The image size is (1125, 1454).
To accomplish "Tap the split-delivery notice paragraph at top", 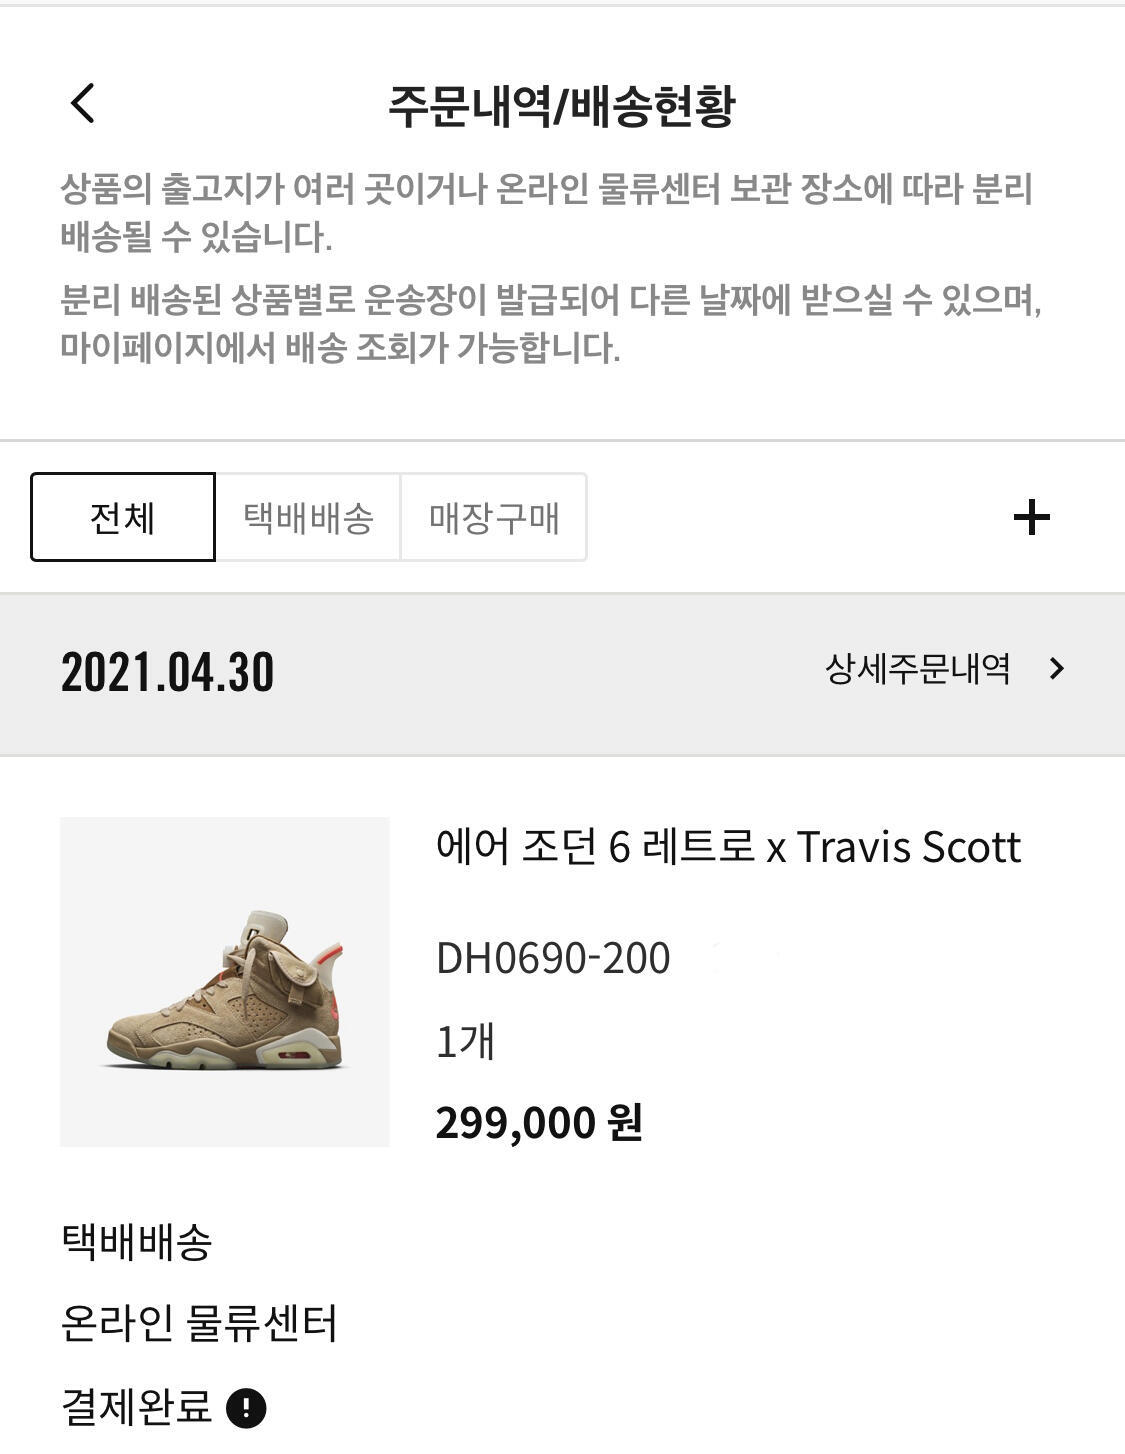I will pyautogui.click(x=546, y=213).
